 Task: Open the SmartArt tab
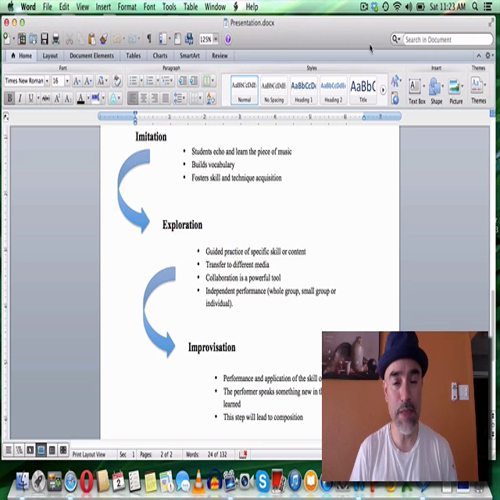point(190,56)
